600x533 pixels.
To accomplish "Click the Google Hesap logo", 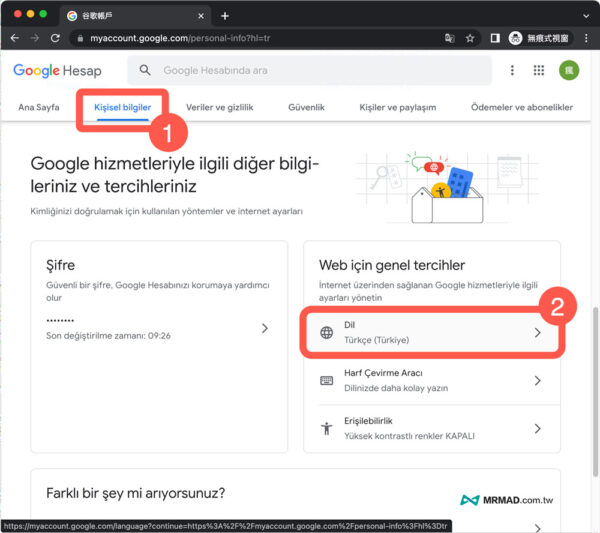I will click(x=57, y=71).
